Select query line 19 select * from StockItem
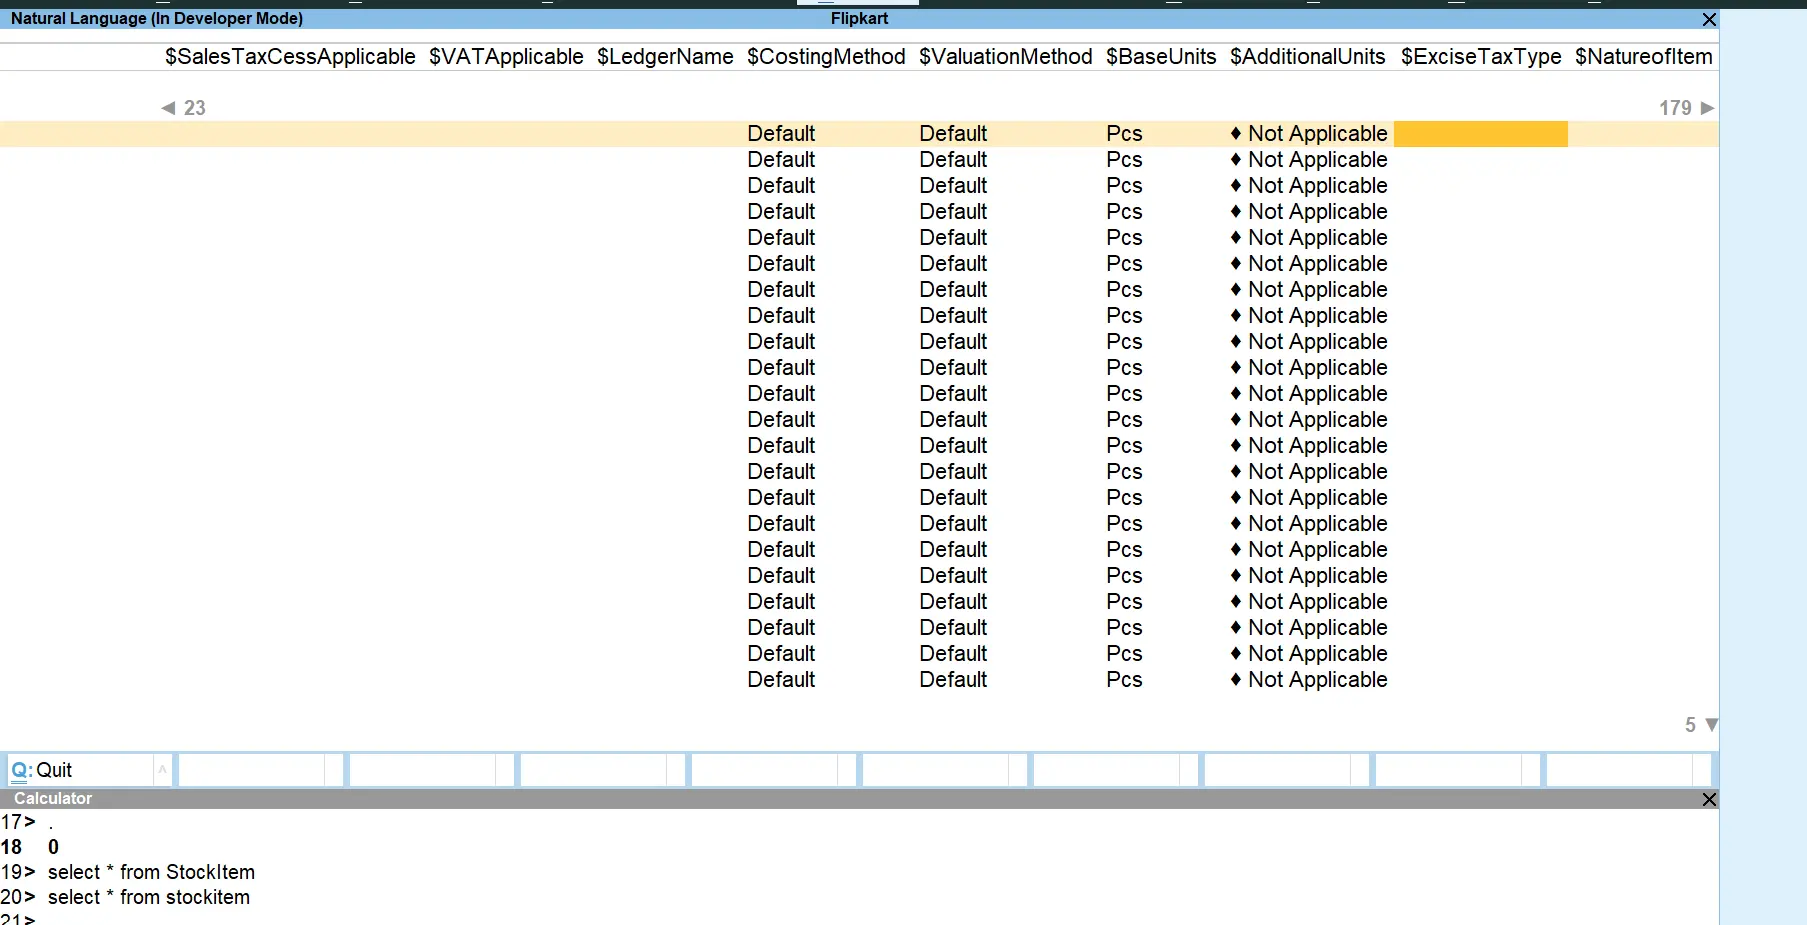This screenshot has height=925, width=1807. point(150,871)
